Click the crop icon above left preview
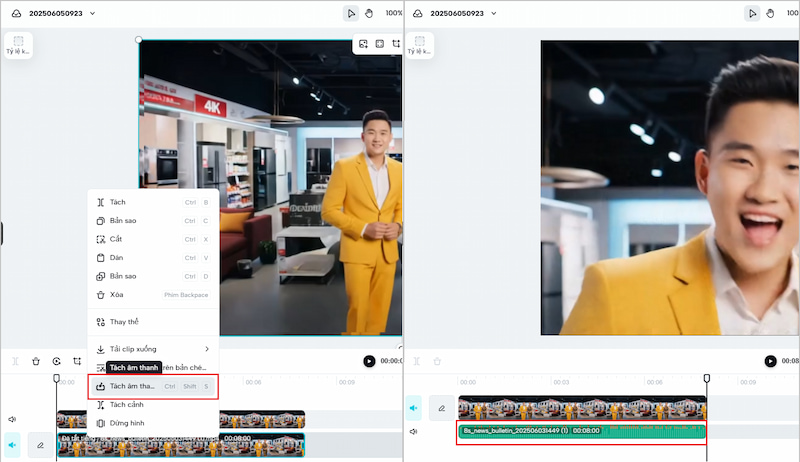 click(396, 44)
